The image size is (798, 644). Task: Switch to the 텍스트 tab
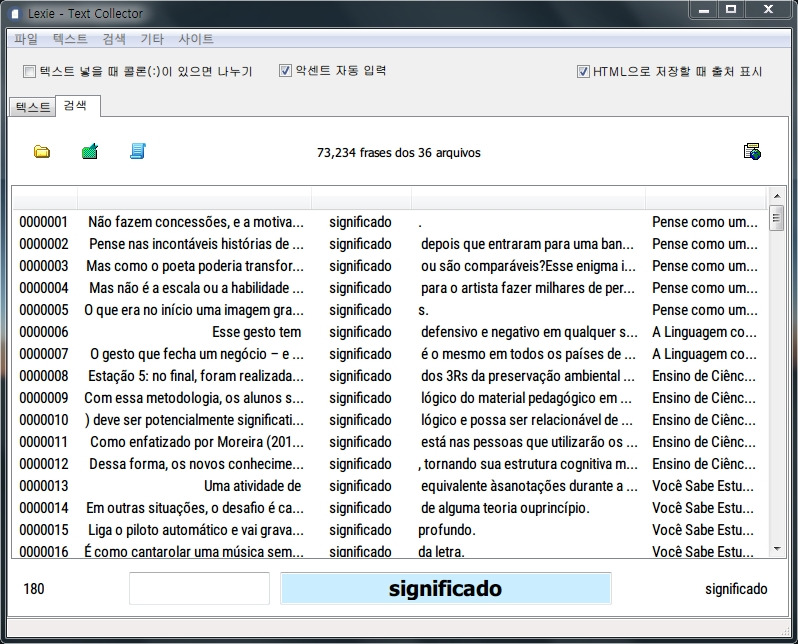33,107
